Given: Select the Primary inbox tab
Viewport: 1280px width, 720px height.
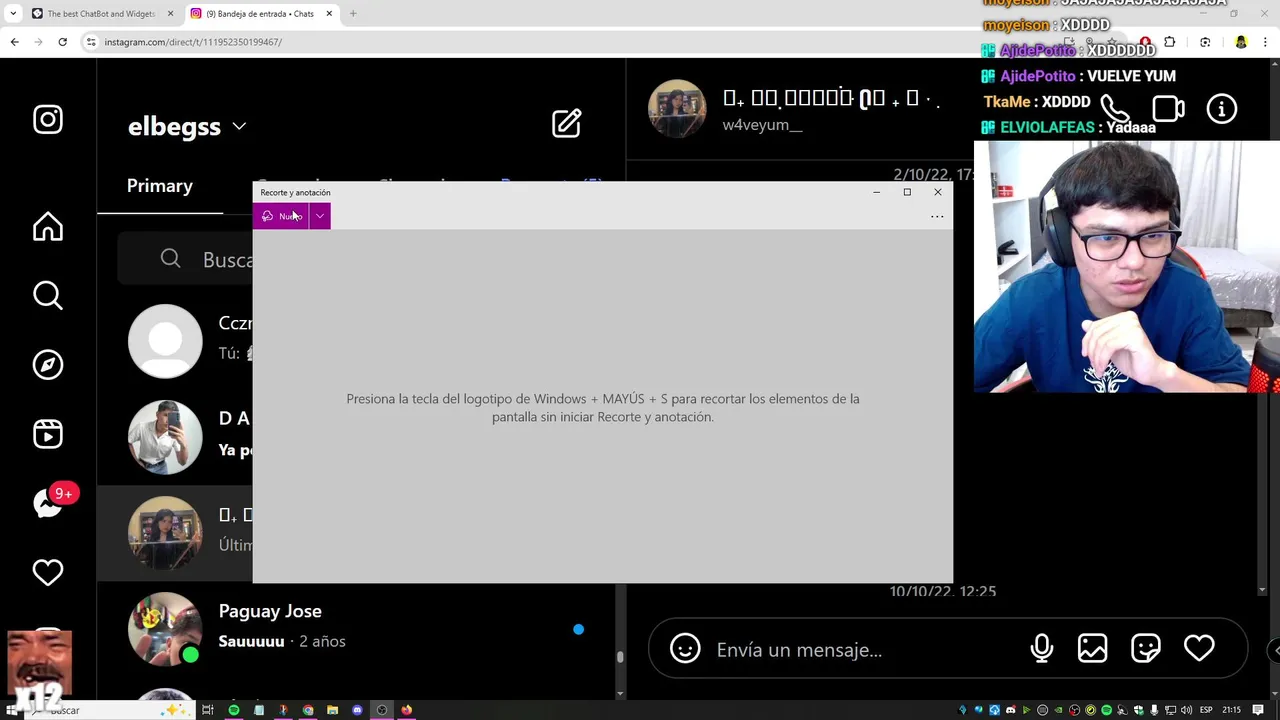Looking at the screenshot, I should coord(160,186).
